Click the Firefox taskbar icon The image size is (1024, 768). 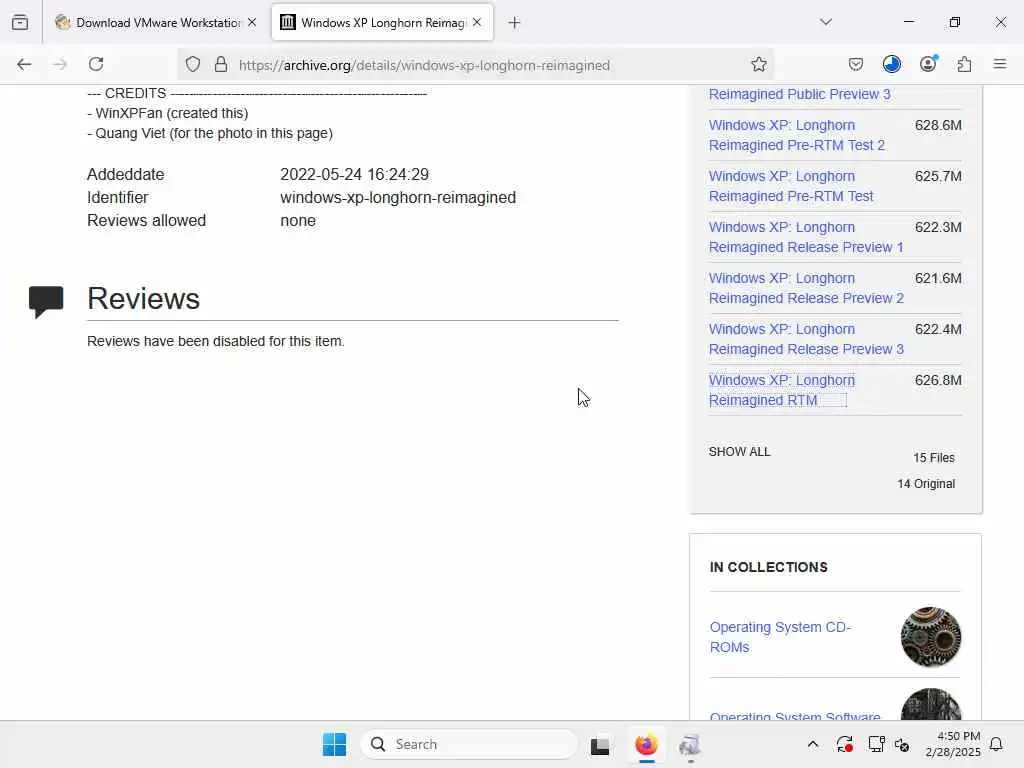coord(646,744)
